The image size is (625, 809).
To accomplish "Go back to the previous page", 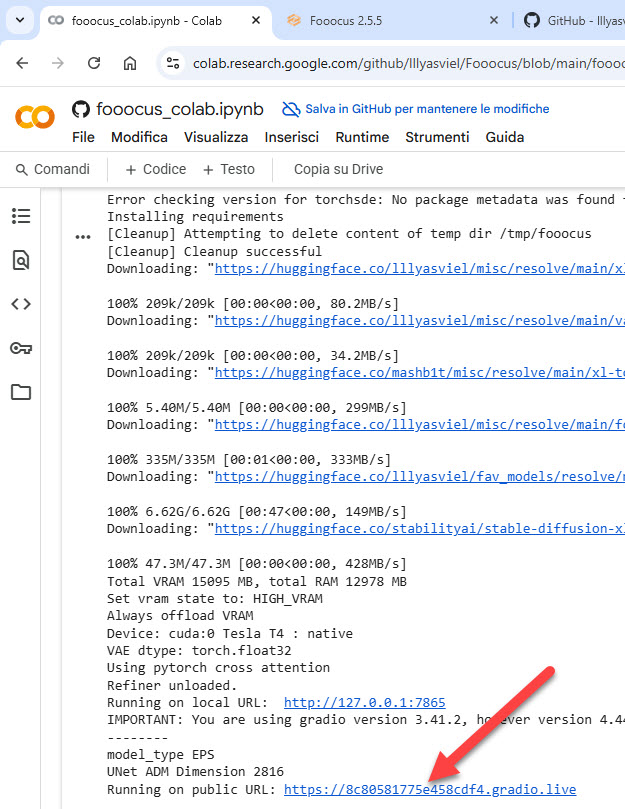I will click(x=22, y=63).
